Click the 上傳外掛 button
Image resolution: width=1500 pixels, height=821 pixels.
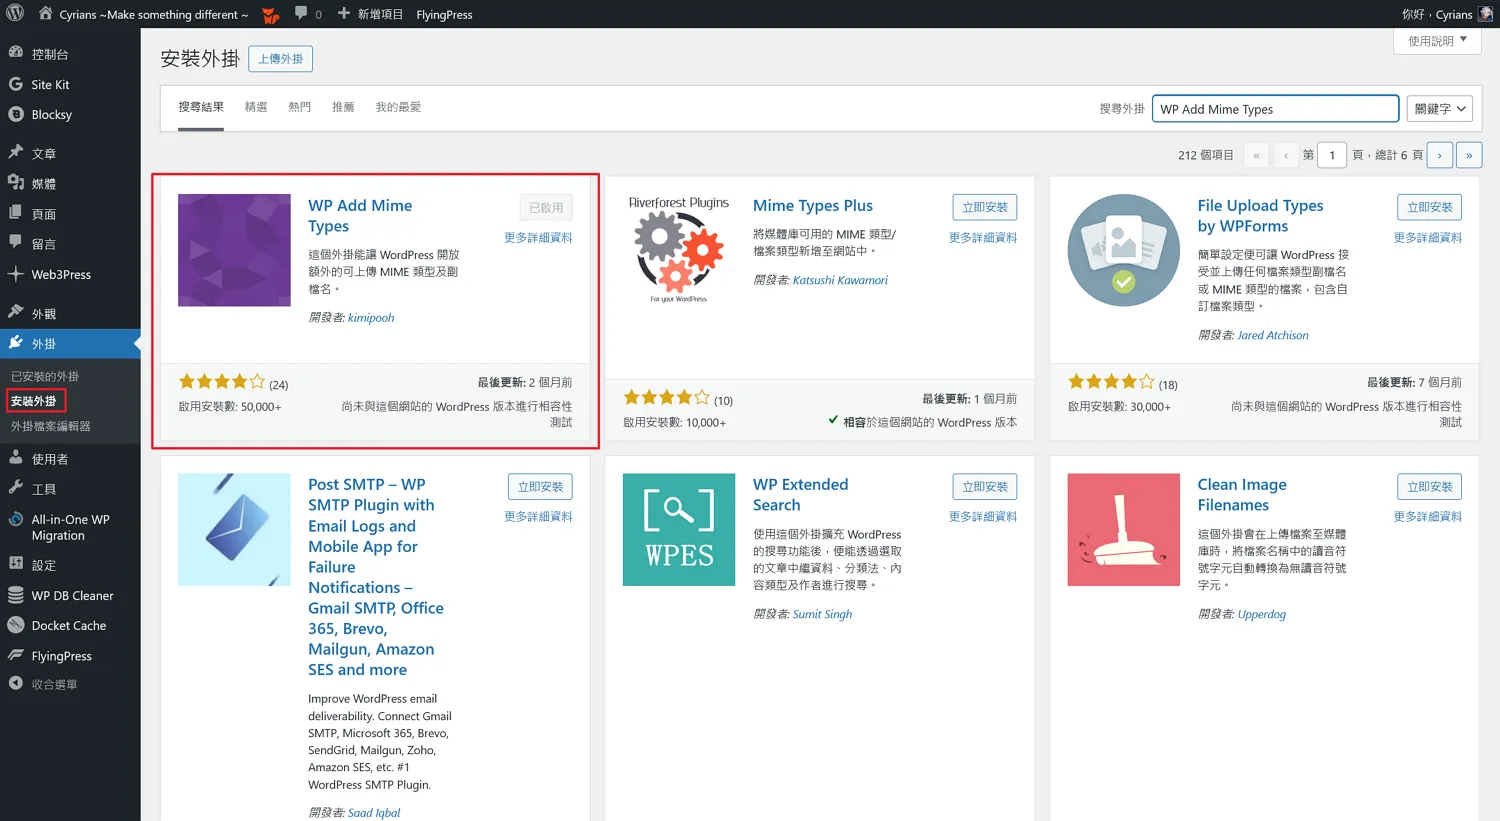(x=280, y=58)
